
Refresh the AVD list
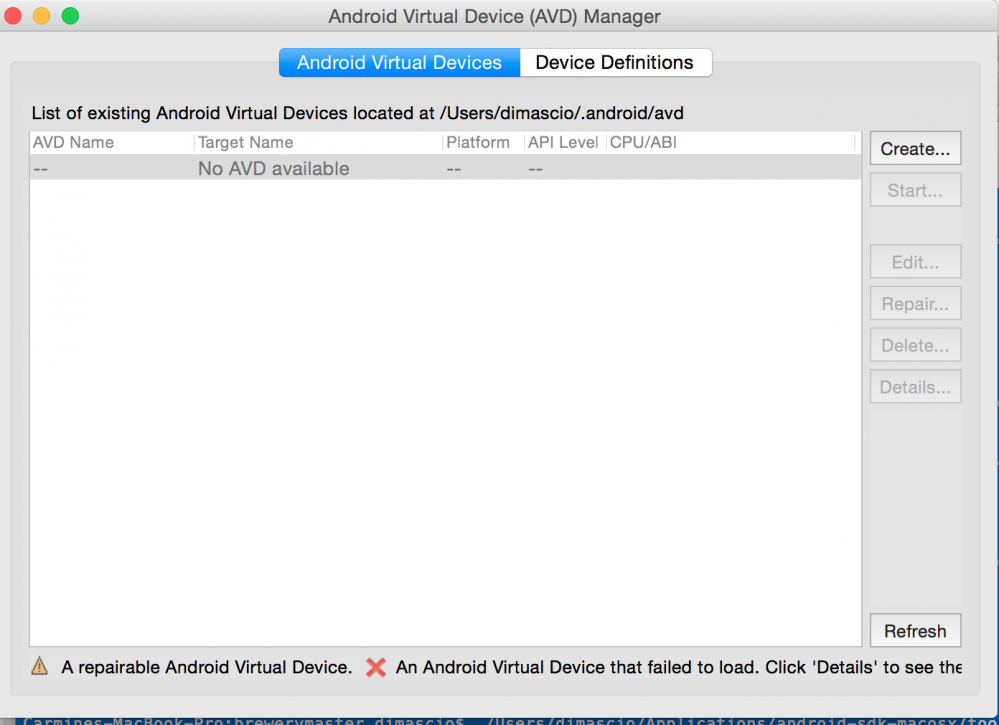pyautogui.click(x=914, y=631)
